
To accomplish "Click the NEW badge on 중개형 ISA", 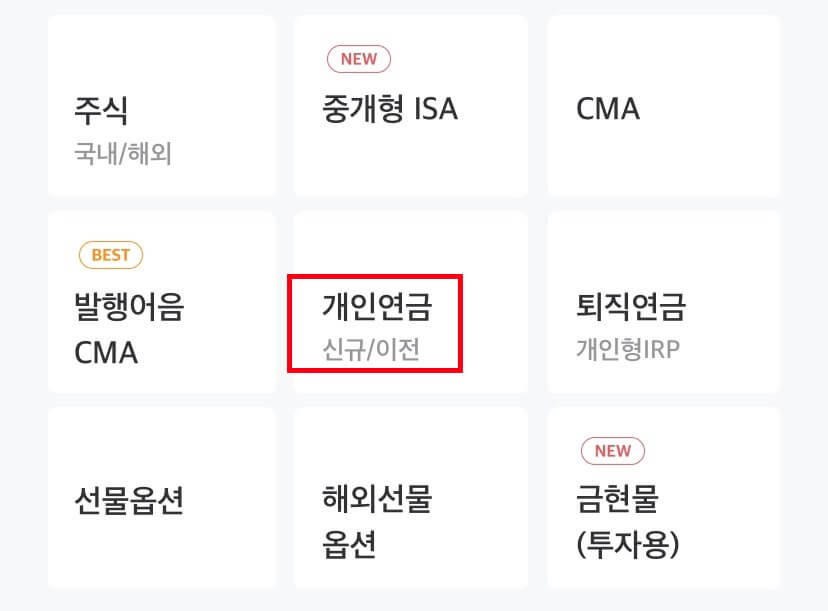I will 358,58.
